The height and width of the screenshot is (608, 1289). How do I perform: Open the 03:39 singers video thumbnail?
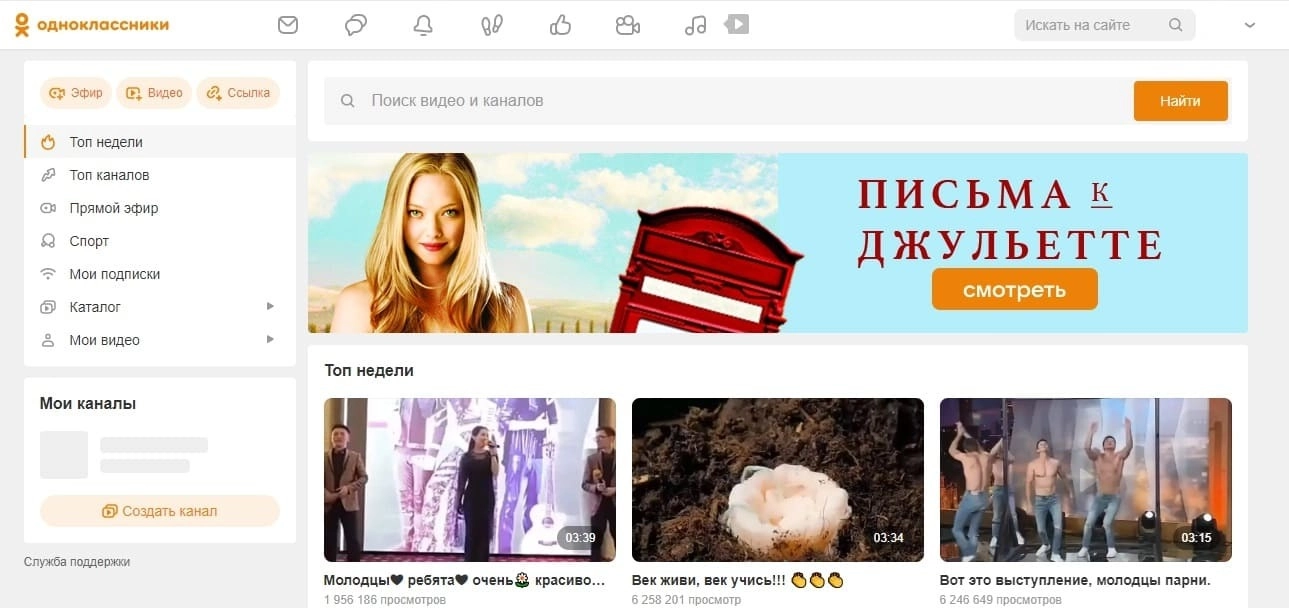point(470,480)
